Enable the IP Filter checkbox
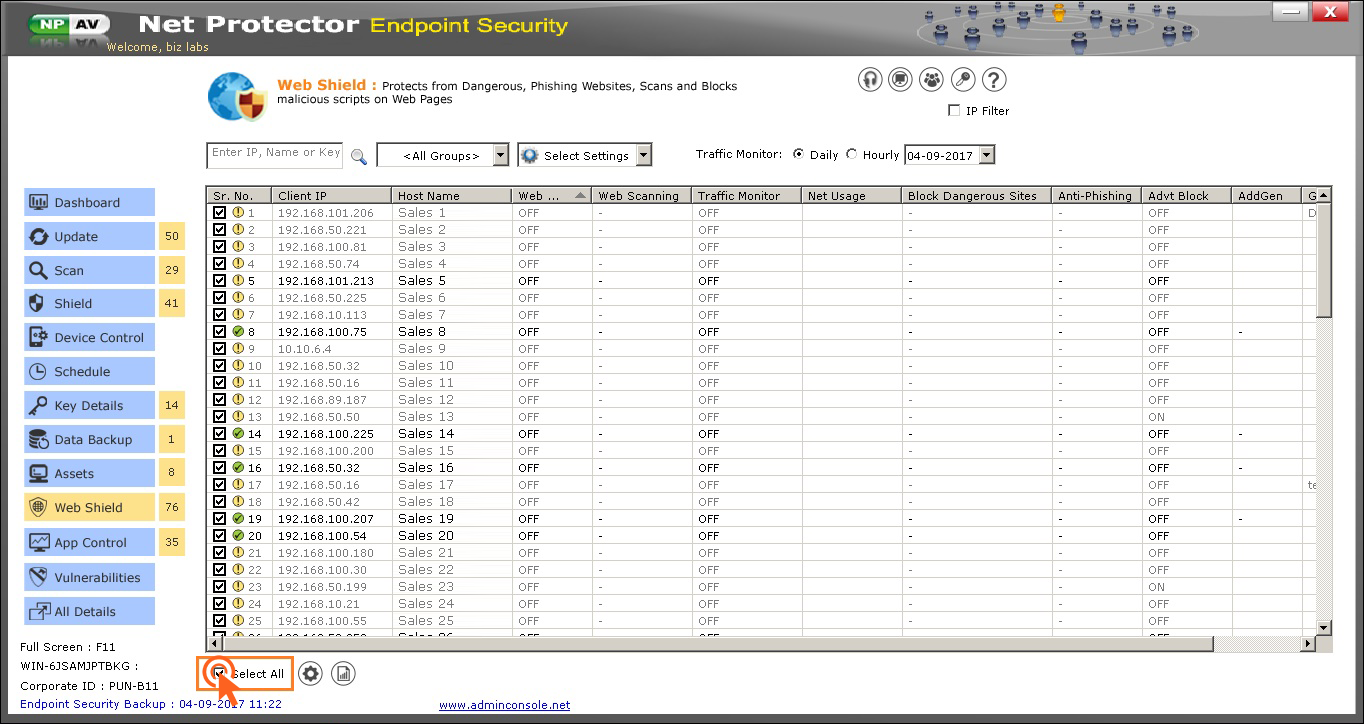 (954, 111)
